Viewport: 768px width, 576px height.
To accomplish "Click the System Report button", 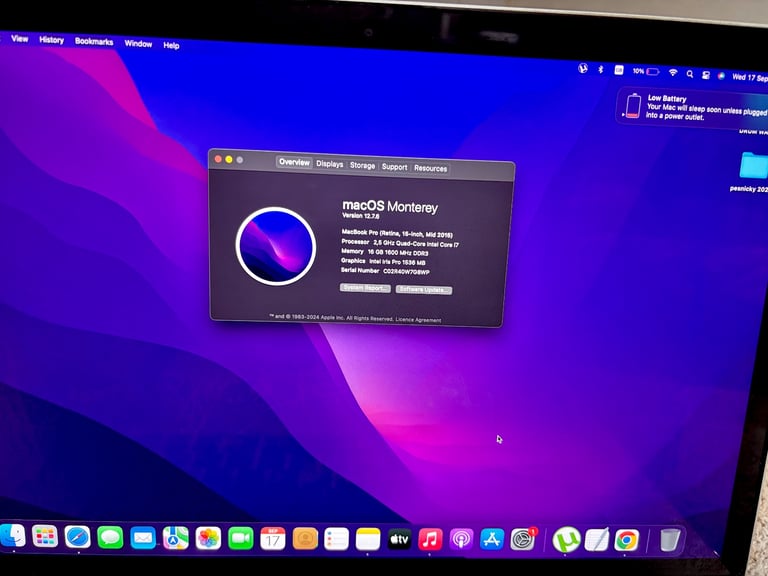I will (365, 288).
